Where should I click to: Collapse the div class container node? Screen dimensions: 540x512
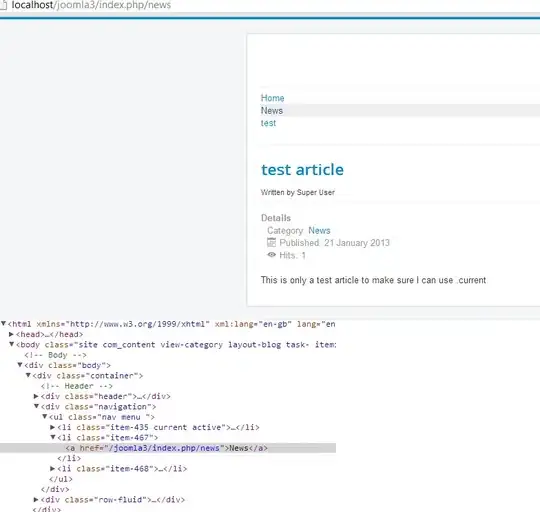tap(28, 375)
